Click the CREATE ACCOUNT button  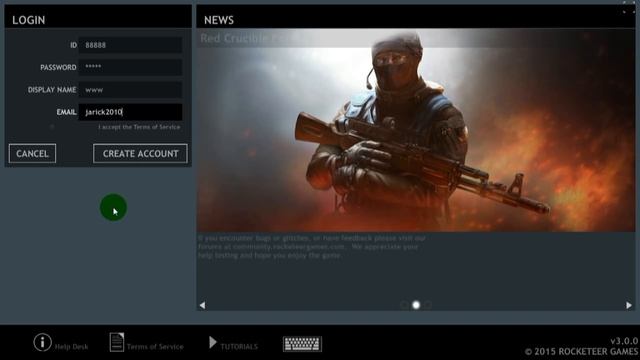[x=140, y=153]
